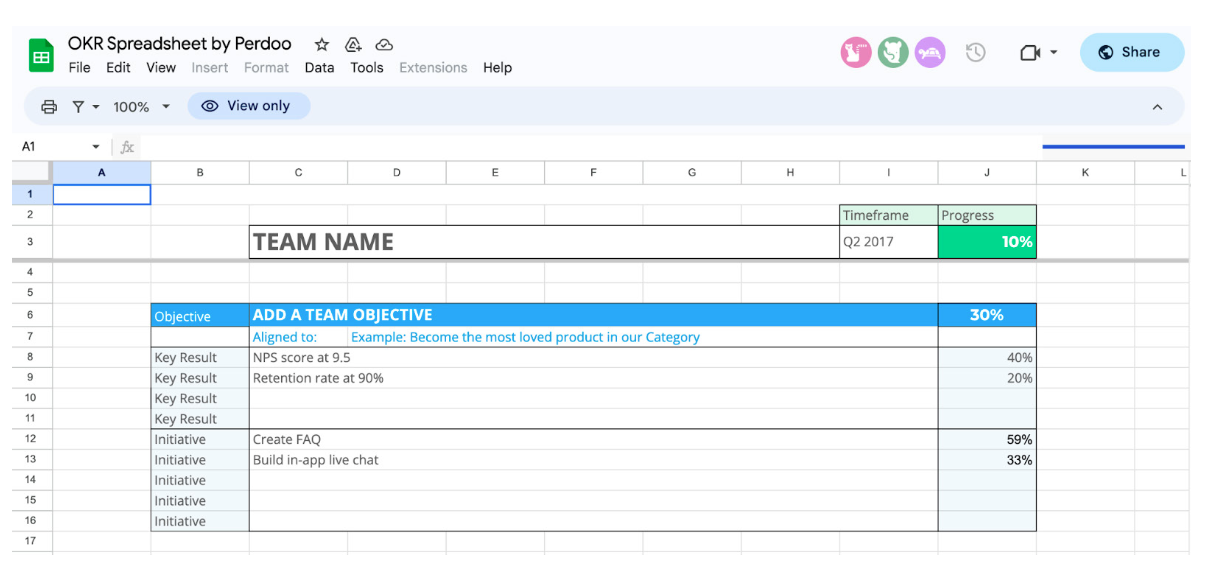The image size is (1214, 573).
Task: Click the Timeframe header cell
Action: 888,215
